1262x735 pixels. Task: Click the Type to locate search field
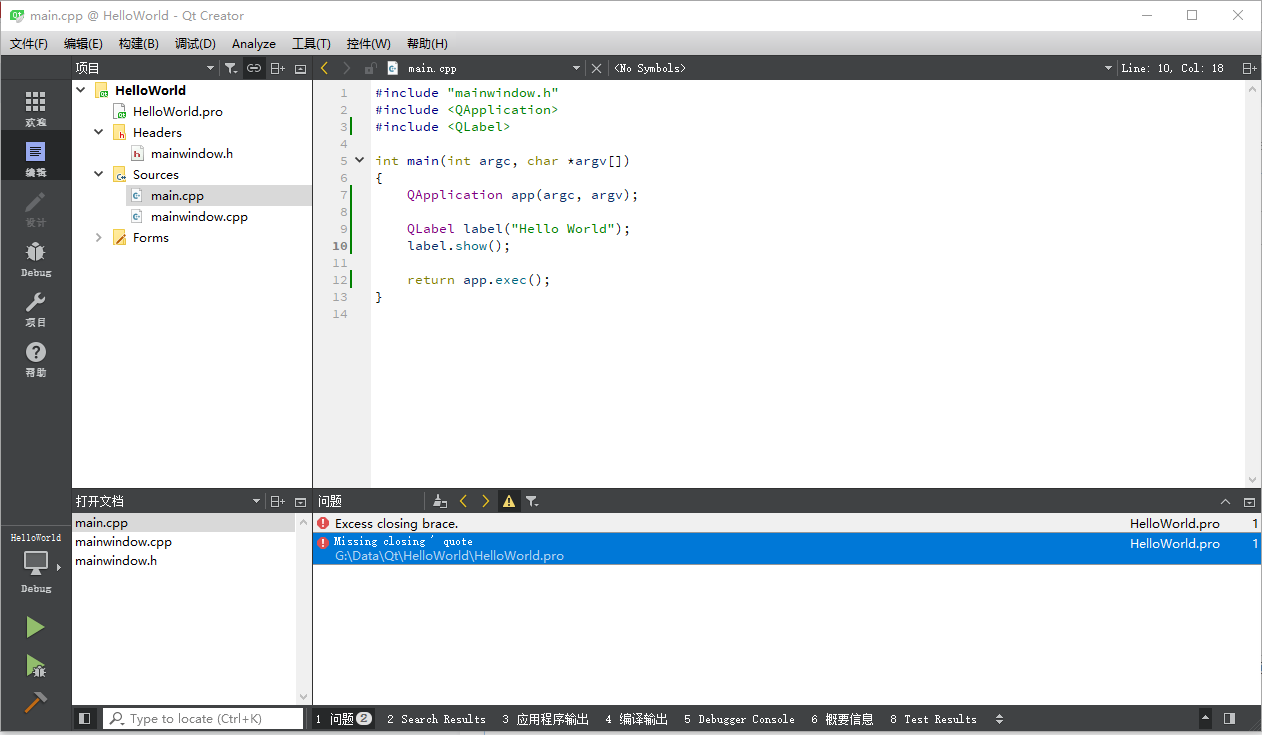tap(203, 718)
